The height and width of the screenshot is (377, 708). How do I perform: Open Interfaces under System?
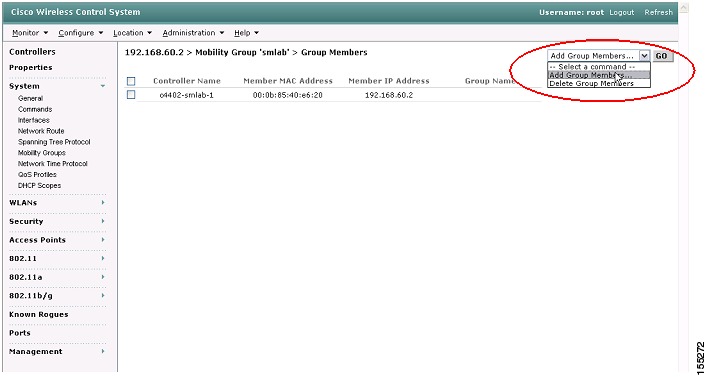point(33,120)
